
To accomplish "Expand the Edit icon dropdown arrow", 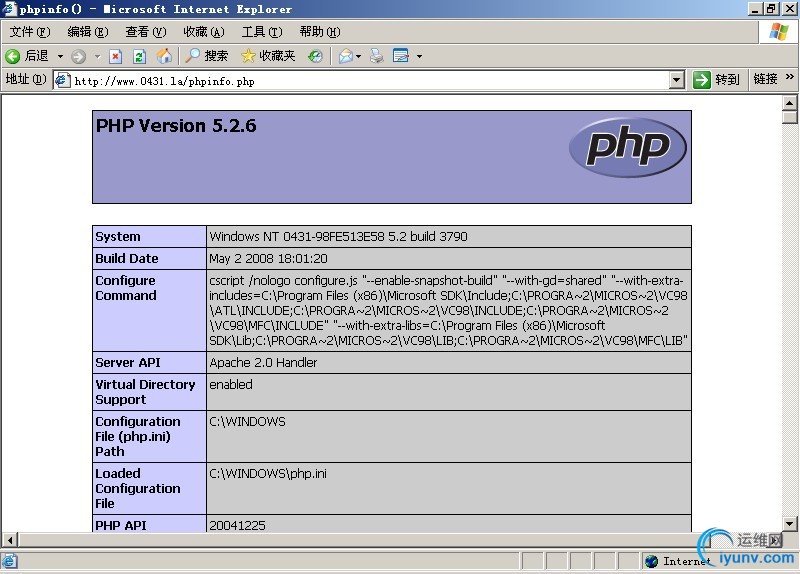I will tap(419, 56).
